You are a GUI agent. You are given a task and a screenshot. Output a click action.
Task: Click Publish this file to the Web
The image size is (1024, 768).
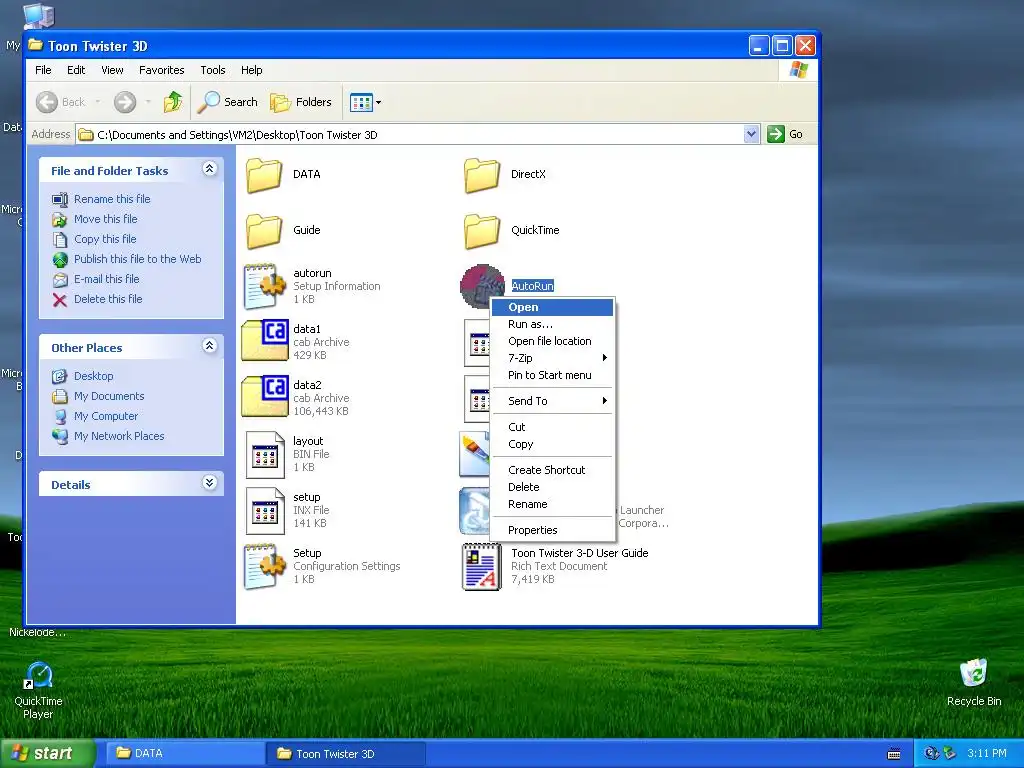point(137,259)
